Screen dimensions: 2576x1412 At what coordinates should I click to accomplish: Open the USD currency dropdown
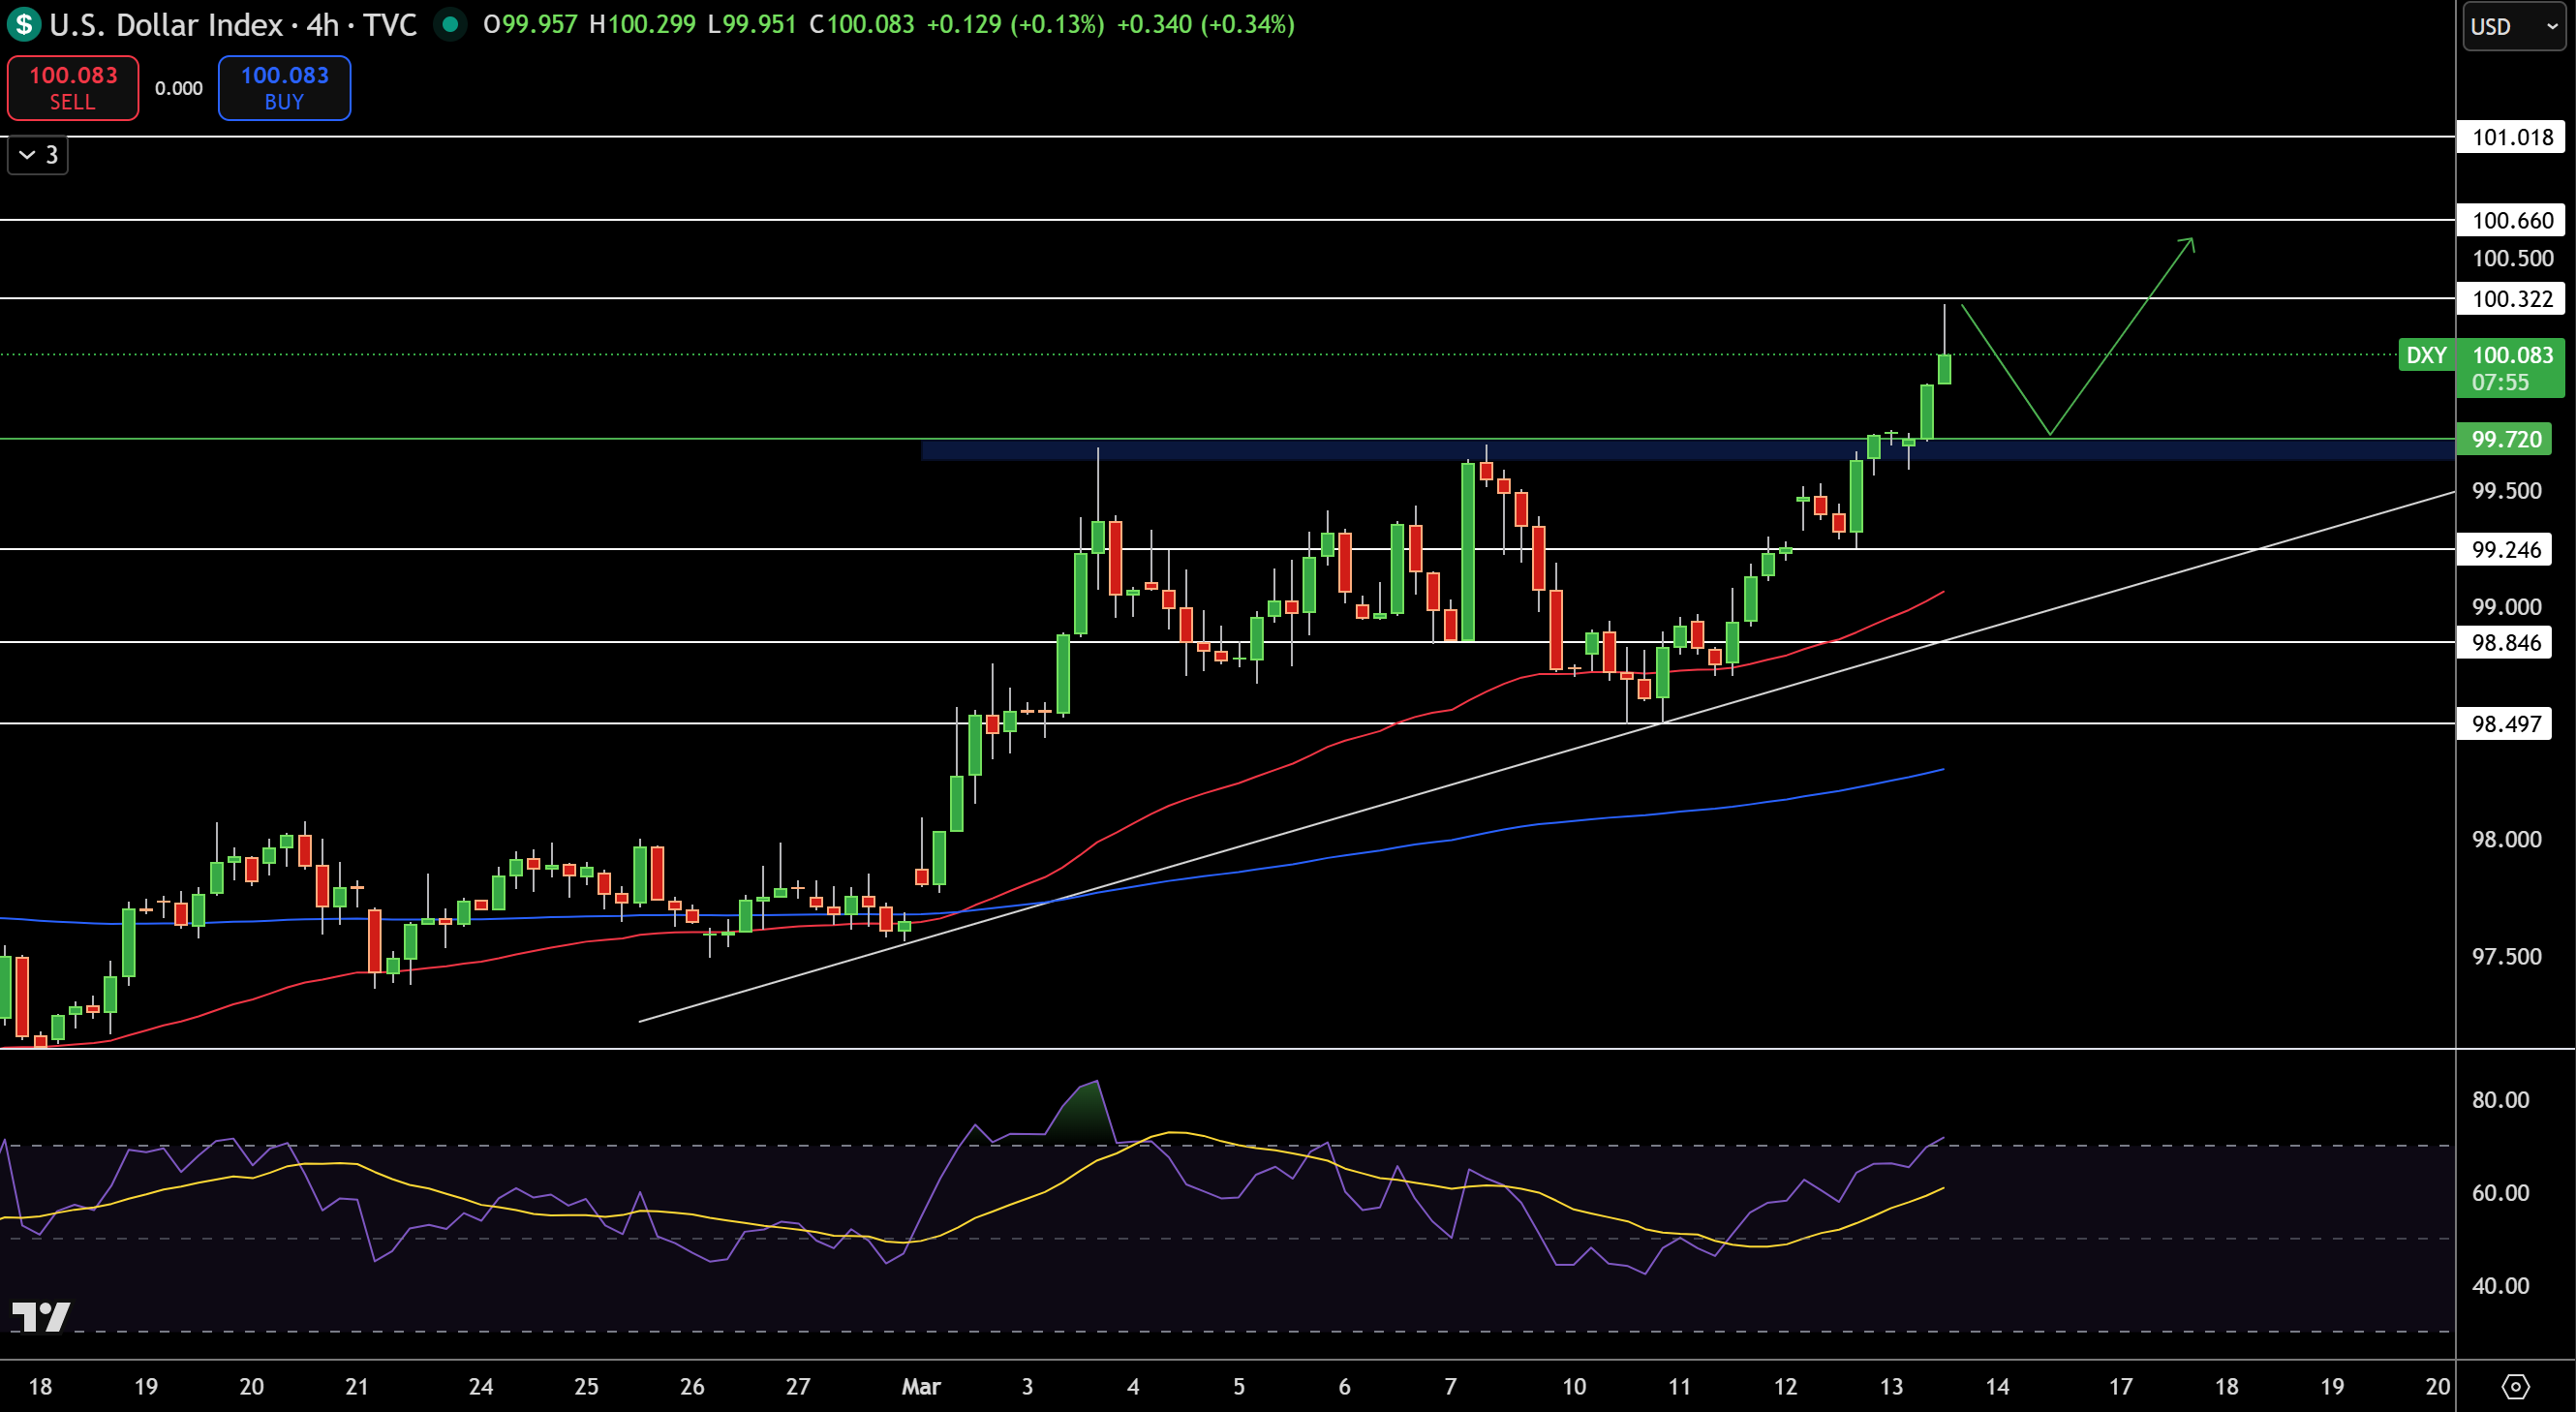point(2514,26)
